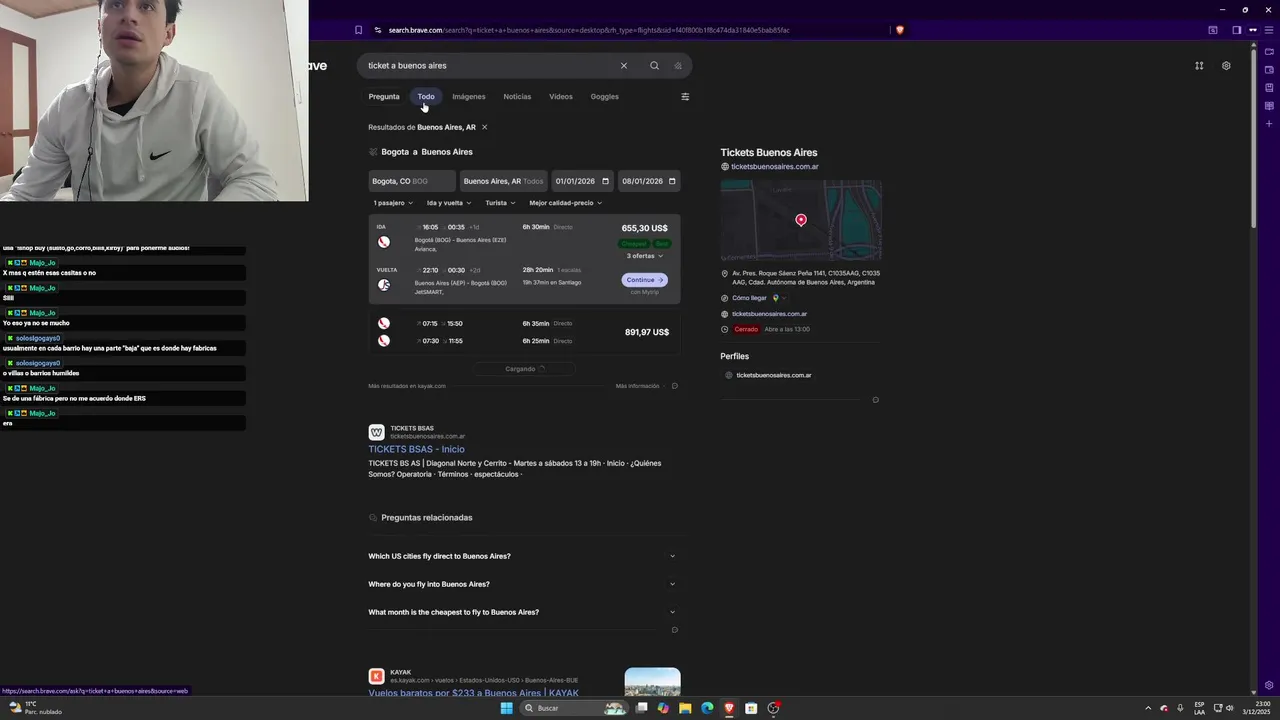This screenshot has width=1280, height=720.
Task: Click the KAYAK result thumbnail image
Action: tap(652, 682)
